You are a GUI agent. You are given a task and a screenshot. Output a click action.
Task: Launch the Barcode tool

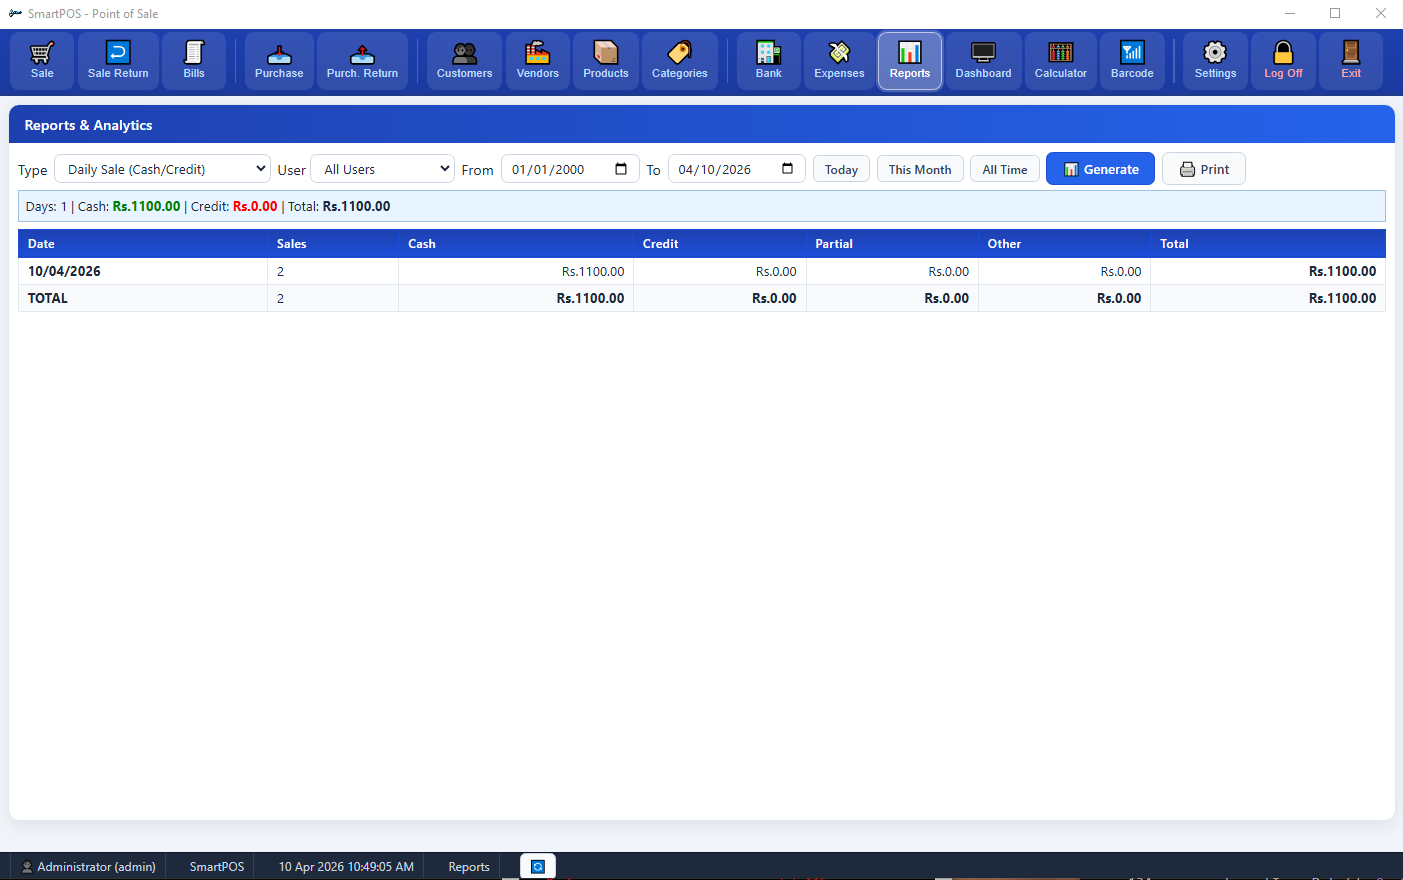click(x=1132, y=61)
